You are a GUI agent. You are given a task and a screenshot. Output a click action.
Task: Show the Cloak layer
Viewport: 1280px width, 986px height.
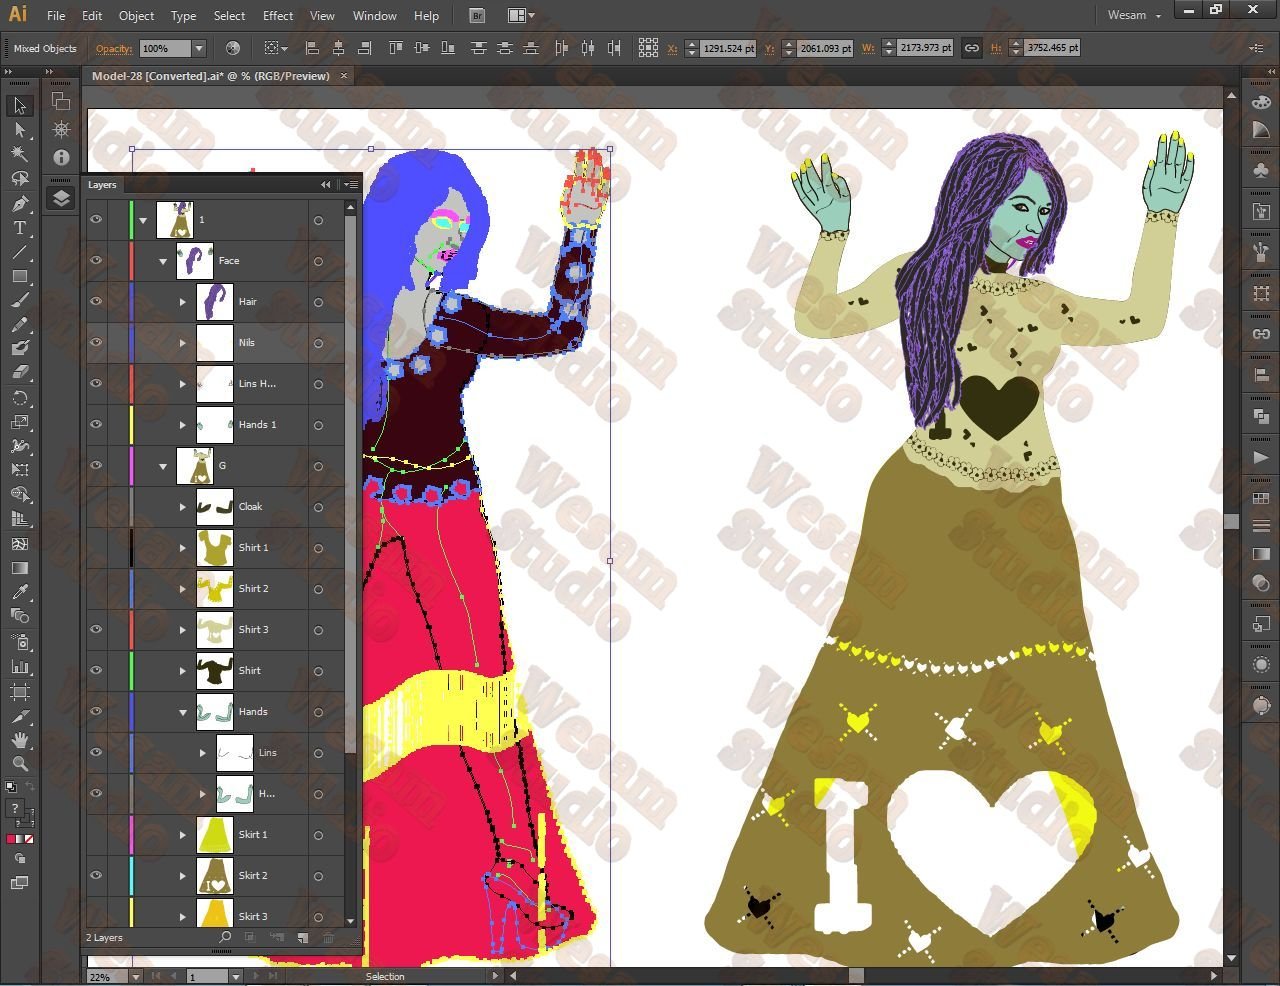(x=96, y=506)
